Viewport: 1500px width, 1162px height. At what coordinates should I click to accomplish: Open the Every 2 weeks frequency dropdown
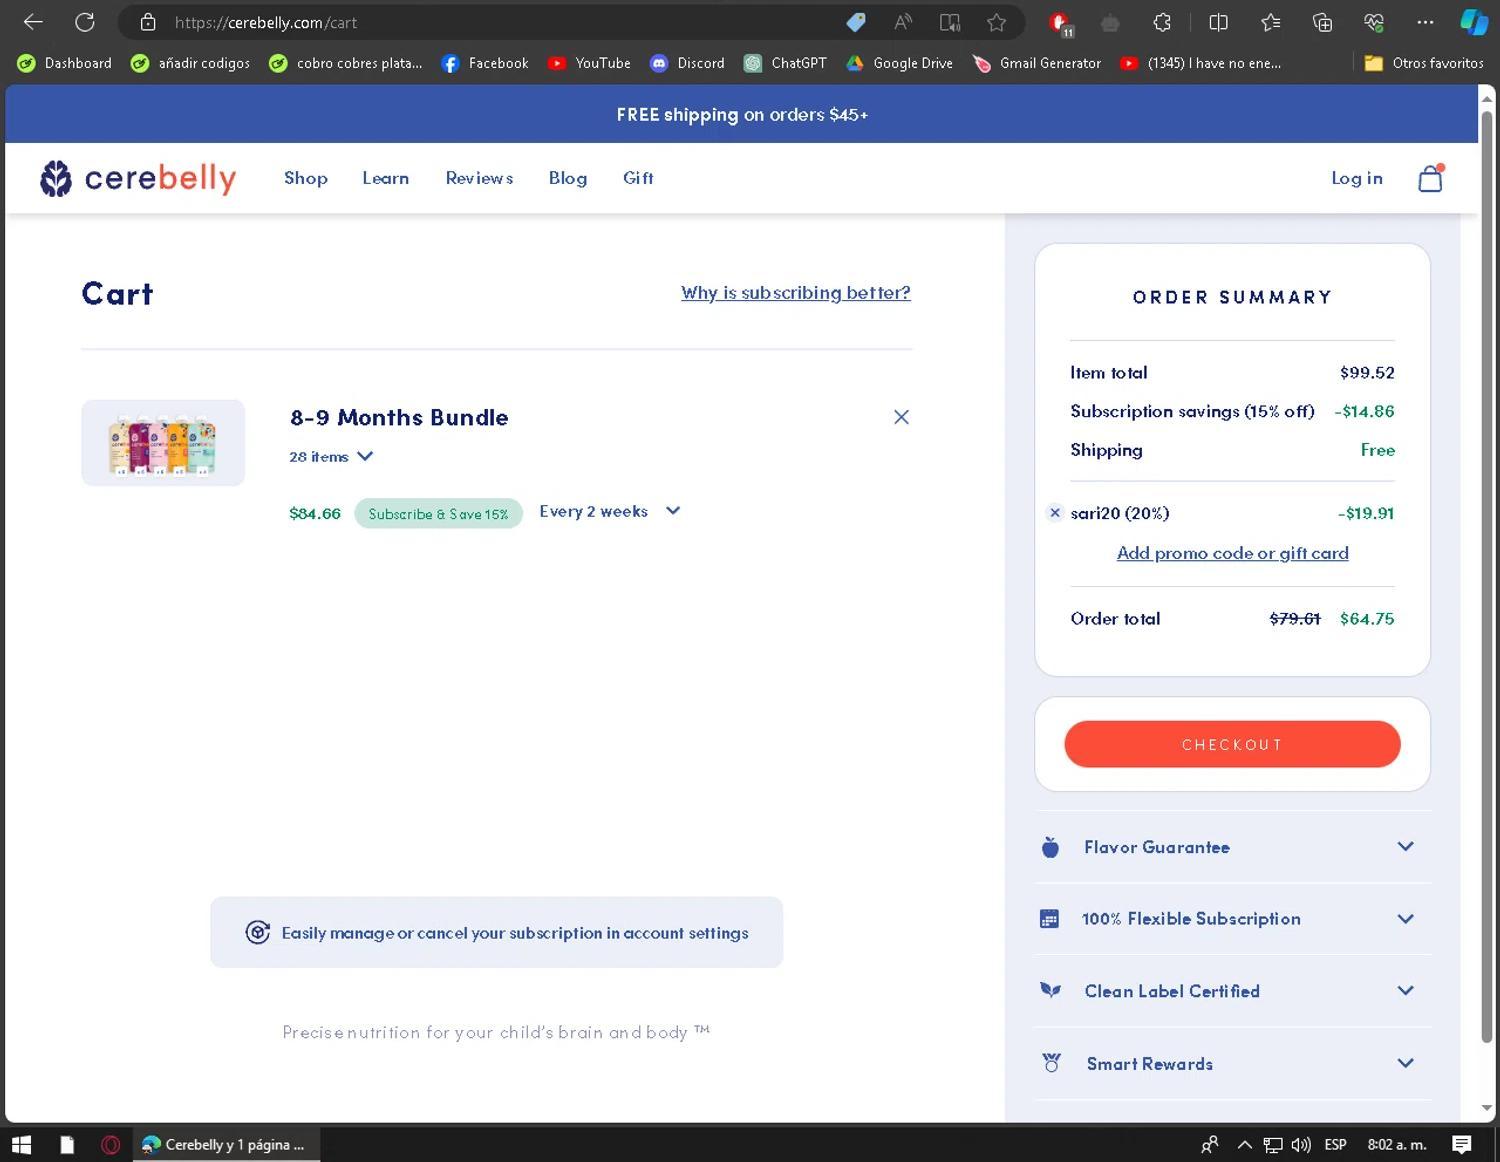[610, 511]
